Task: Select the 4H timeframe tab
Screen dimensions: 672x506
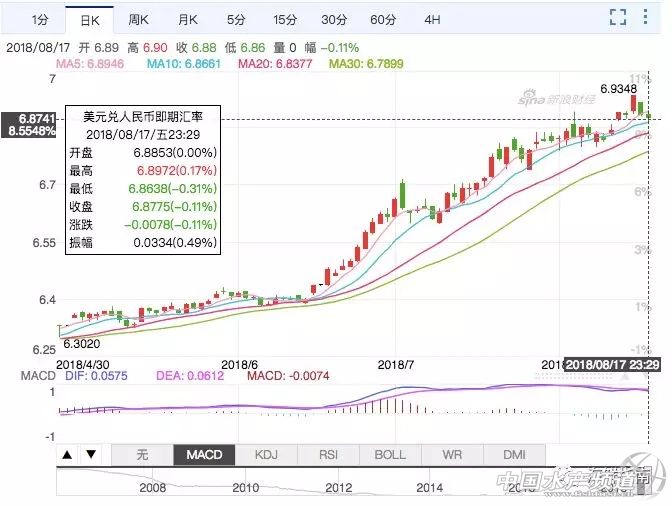Action: click(431, 19)
